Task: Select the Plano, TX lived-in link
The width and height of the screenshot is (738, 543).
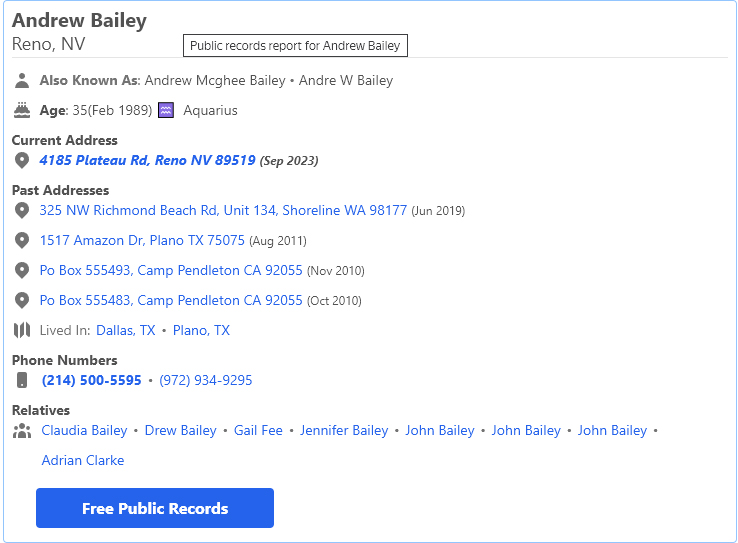Action: pos(201,330)
